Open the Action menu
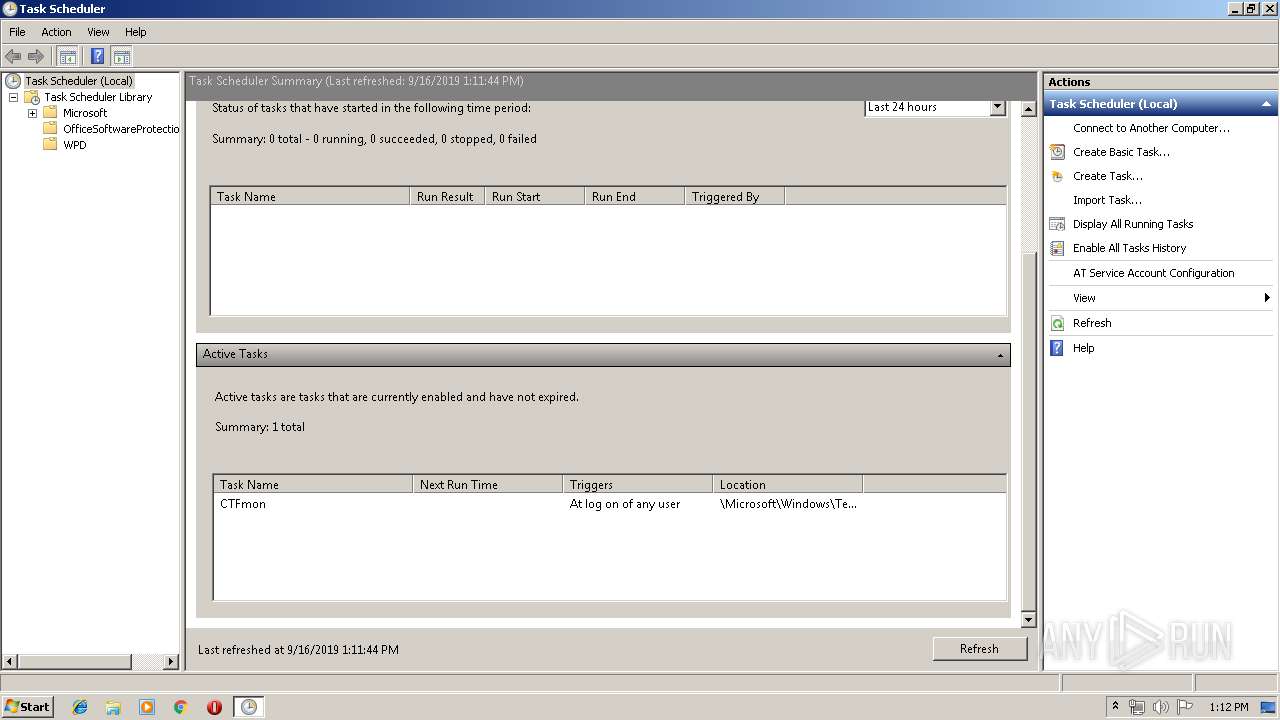 point(56,32)
